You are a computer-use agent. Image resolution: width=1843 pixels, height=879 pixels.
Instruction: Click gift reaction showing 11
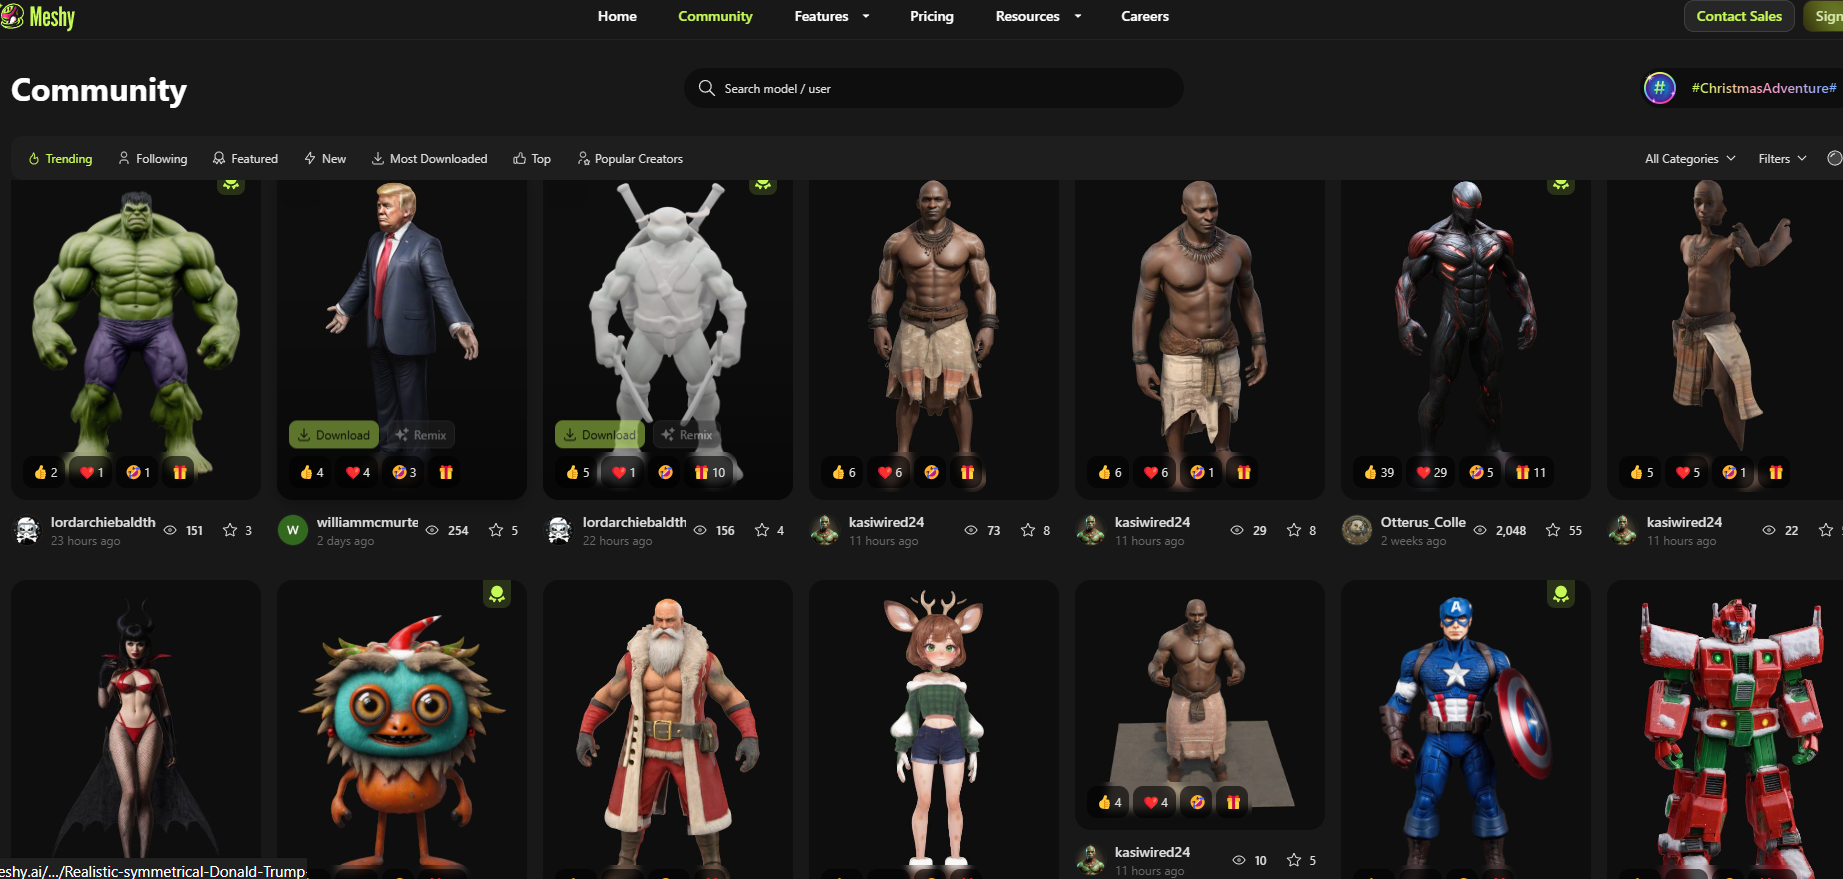(1530, 472)
